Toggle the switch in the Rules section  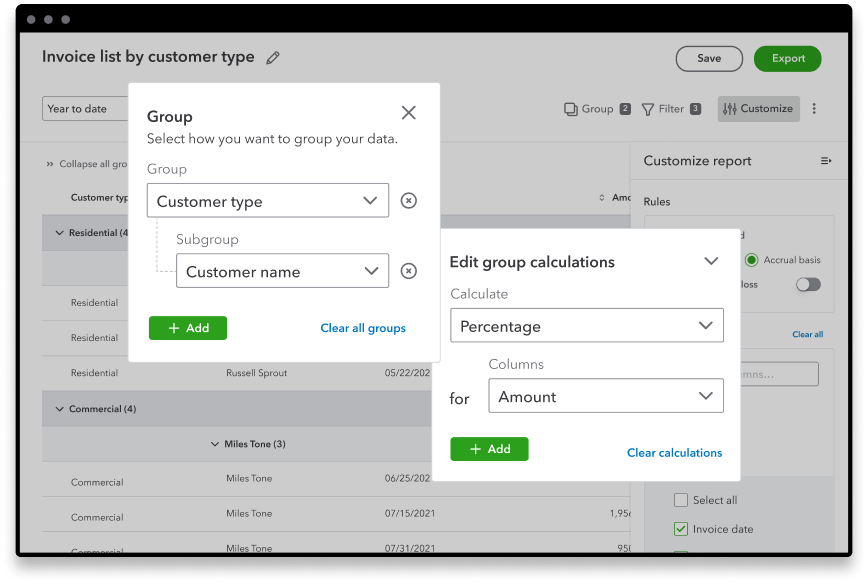click(x=808, y=285)
